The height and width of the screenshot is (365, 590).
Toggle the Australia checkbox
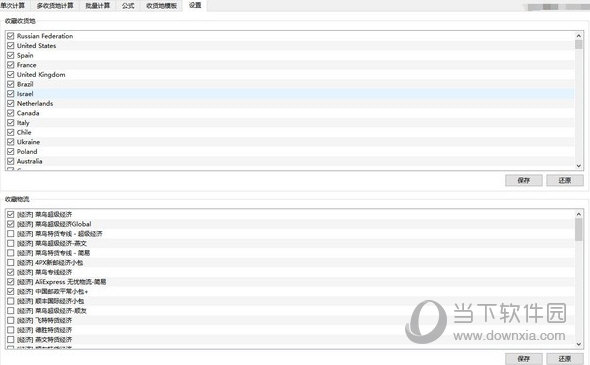point(11,161)
